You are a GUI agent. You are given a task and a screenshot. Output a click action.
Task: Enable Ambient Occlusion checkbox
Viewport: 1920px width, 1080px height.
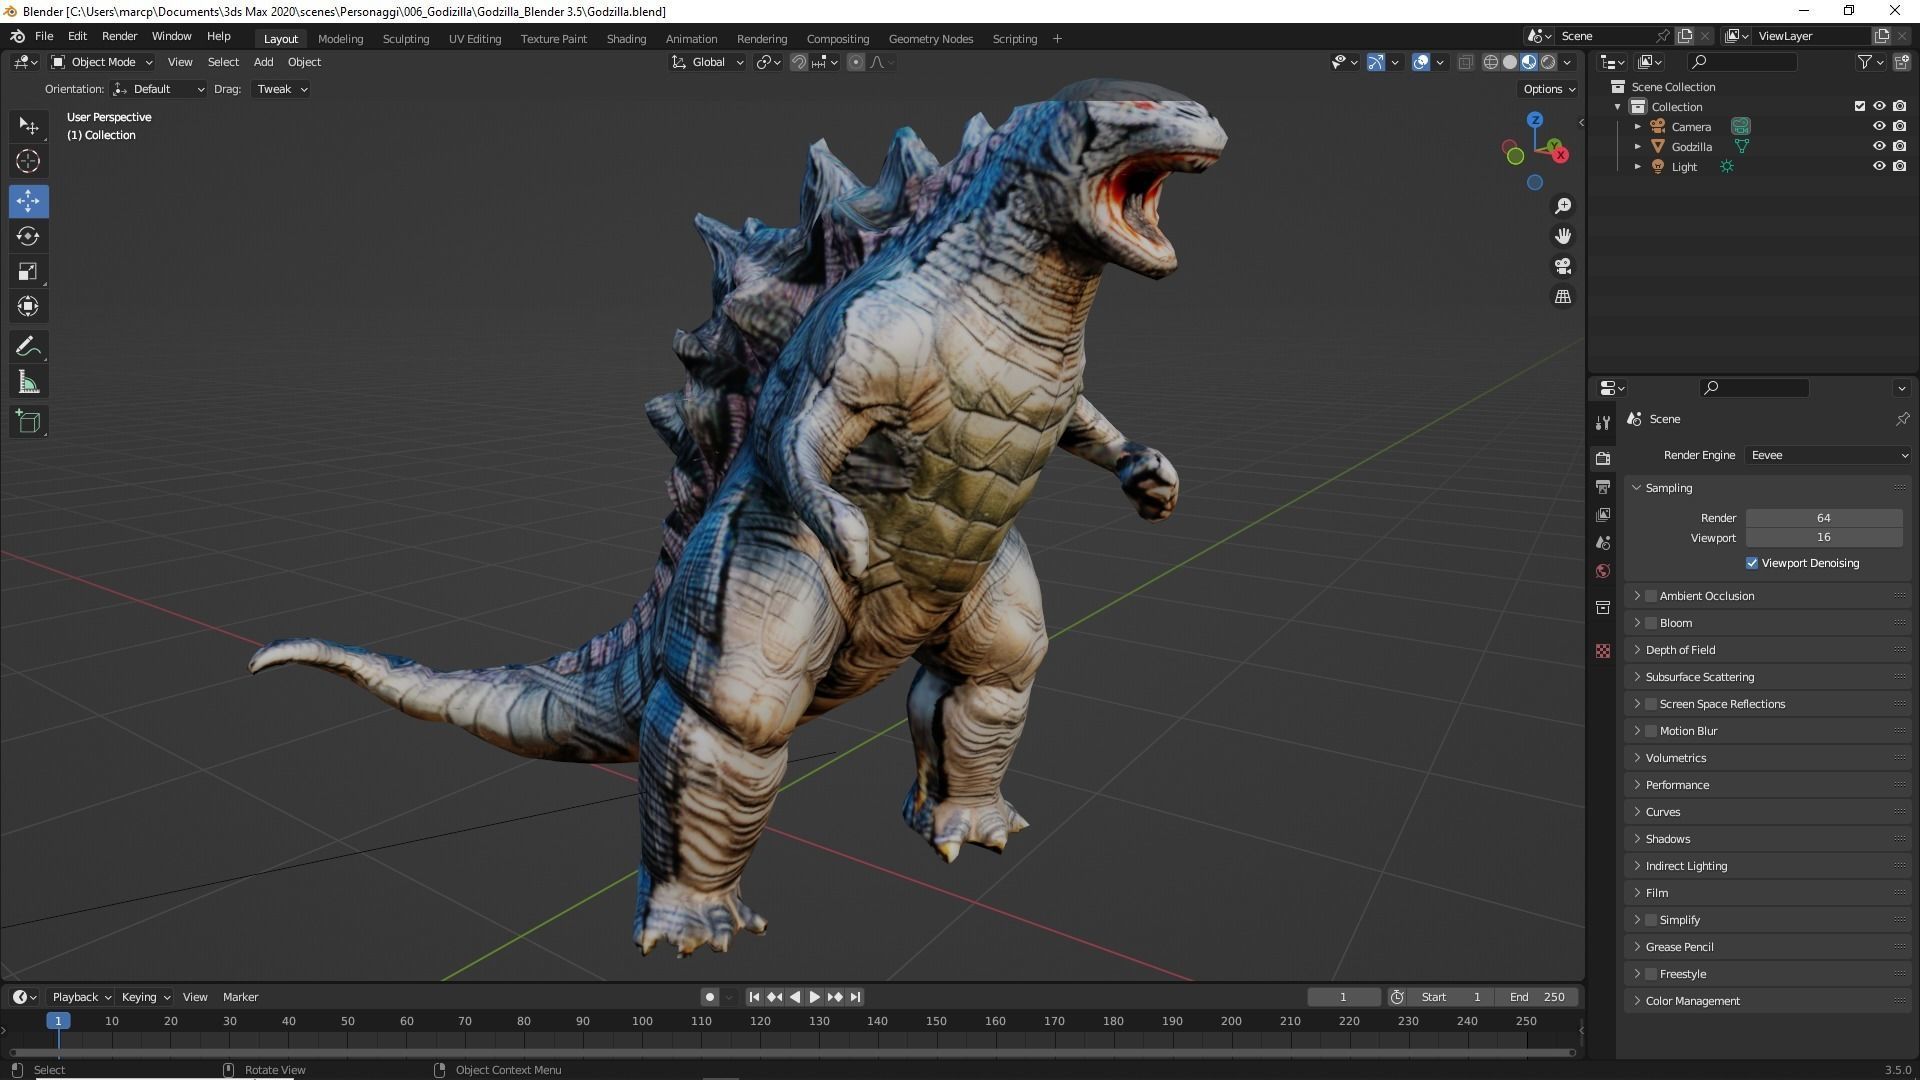(1651, 596)
